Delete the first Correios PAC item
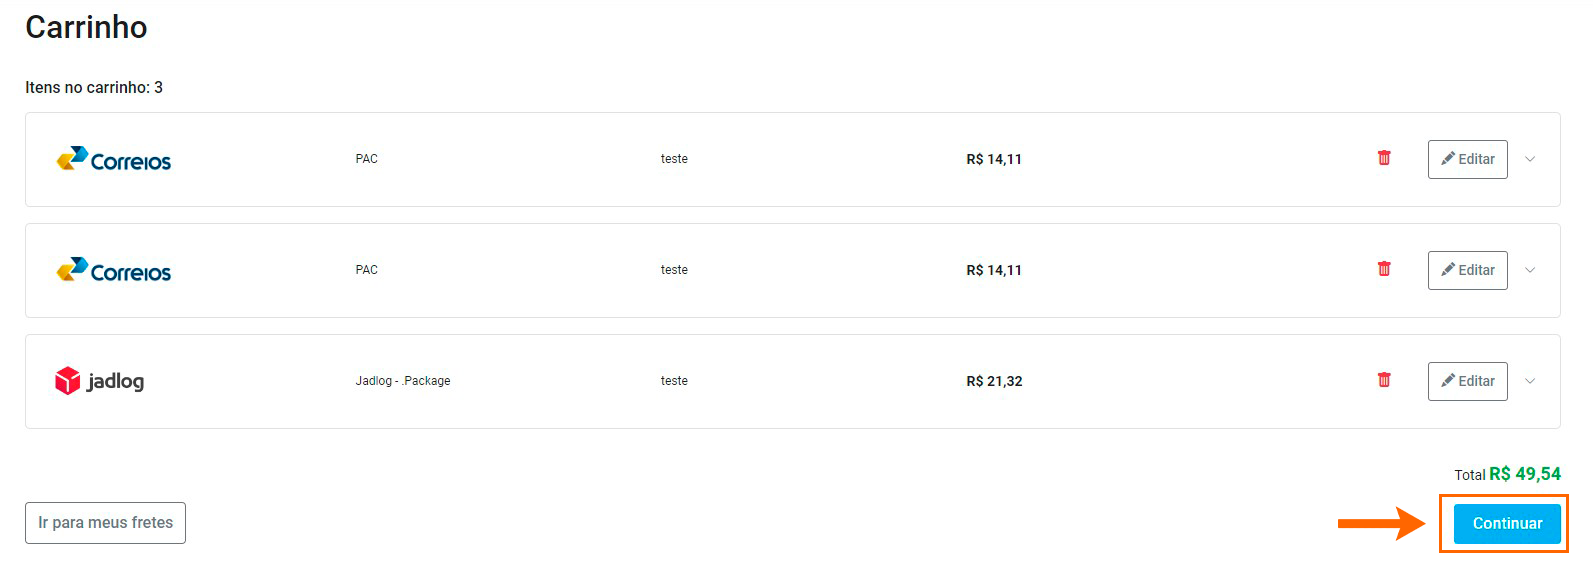Viewport: 1593px width, 568px height. [1384, 158]
